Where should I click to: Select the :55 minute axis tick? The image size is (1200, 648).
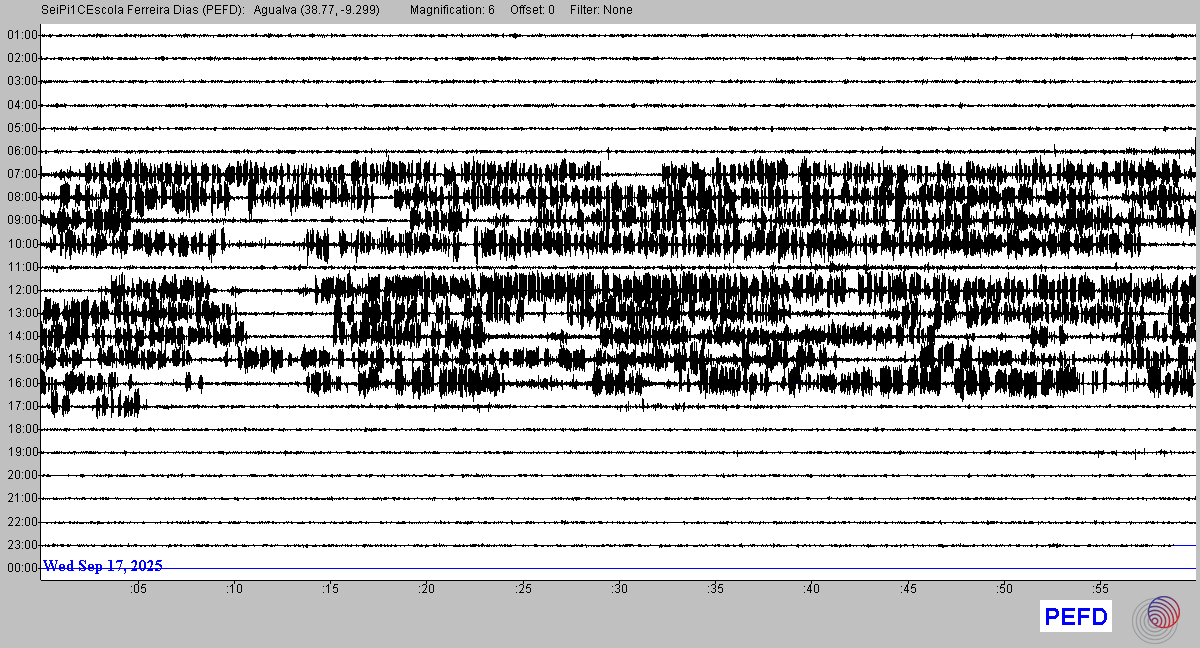coord(1100,588)
